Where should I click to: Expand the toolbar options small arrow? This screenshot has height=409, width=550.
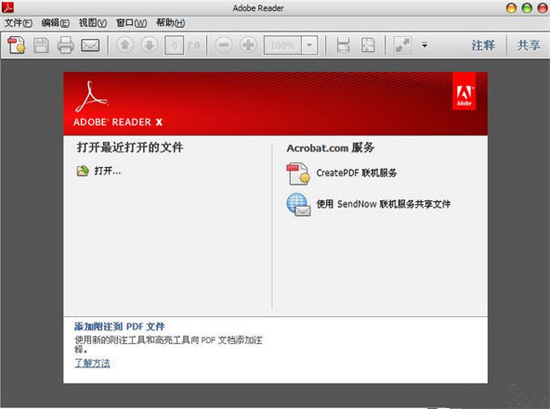pos(424,45)
